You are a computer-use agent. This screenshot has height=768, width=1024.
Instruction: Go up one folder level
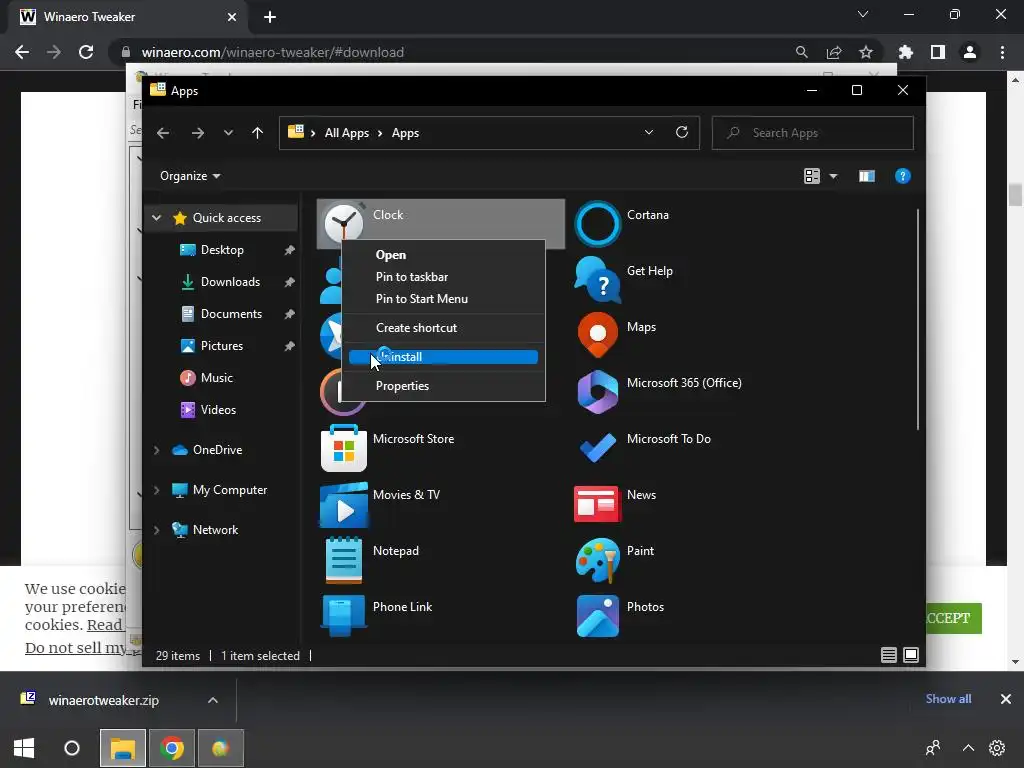[257, 133]
